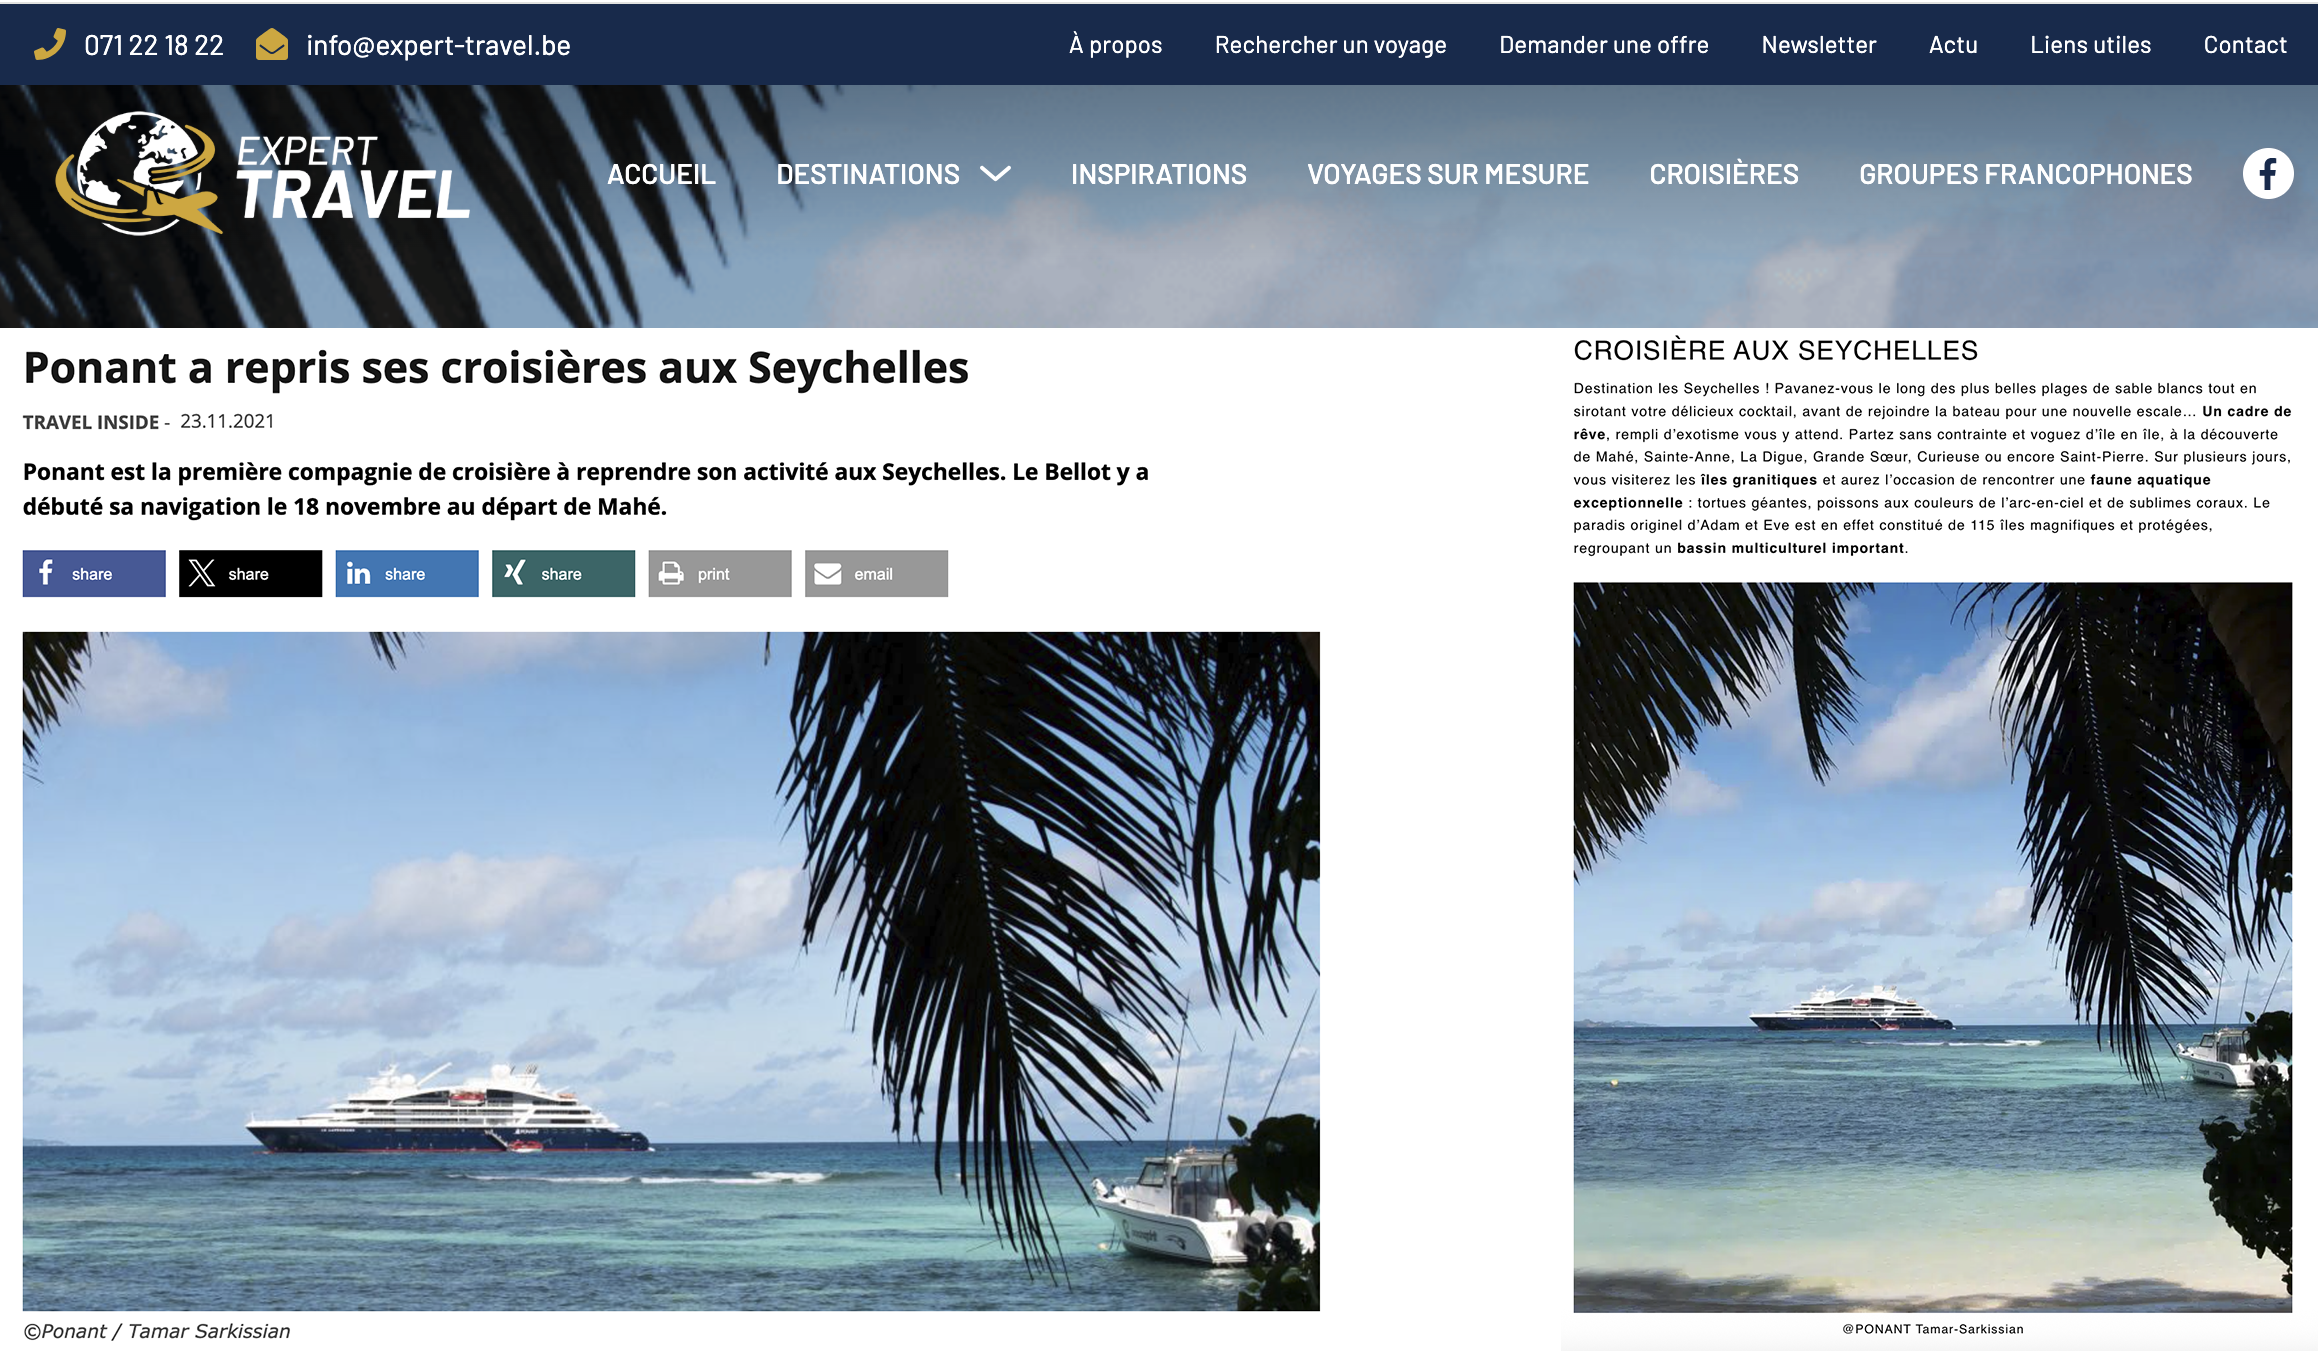Open Rechercher un voyage link
The image size is (2318, 1354).
pyautogui.click(x=1330, y=45)
